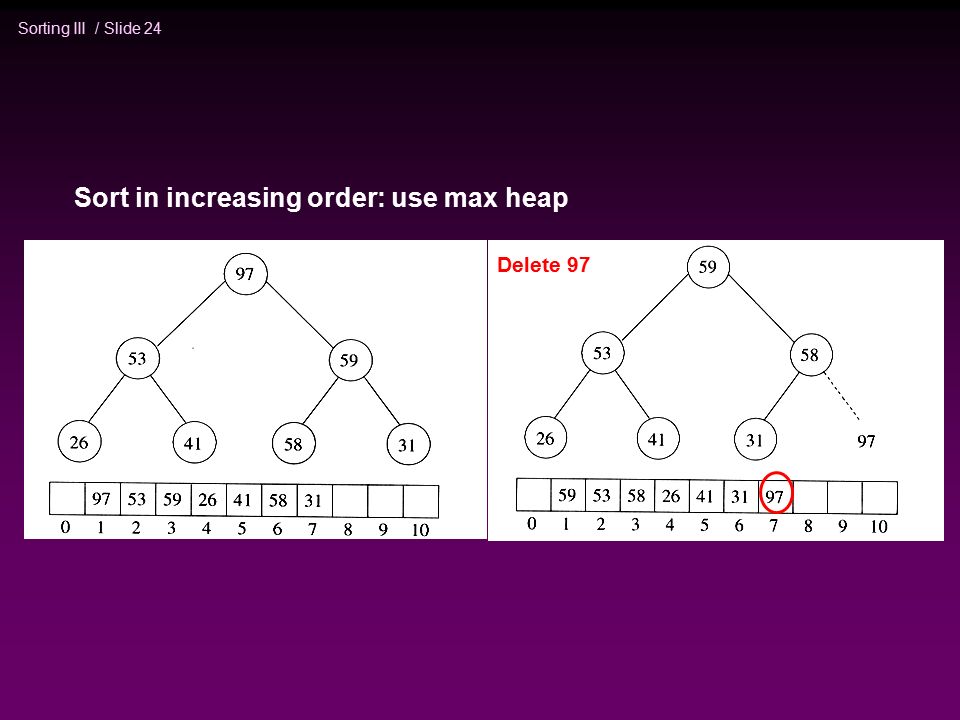
Task: Select cell 53 in the array starting with 97
Action: tap(137, 500)
